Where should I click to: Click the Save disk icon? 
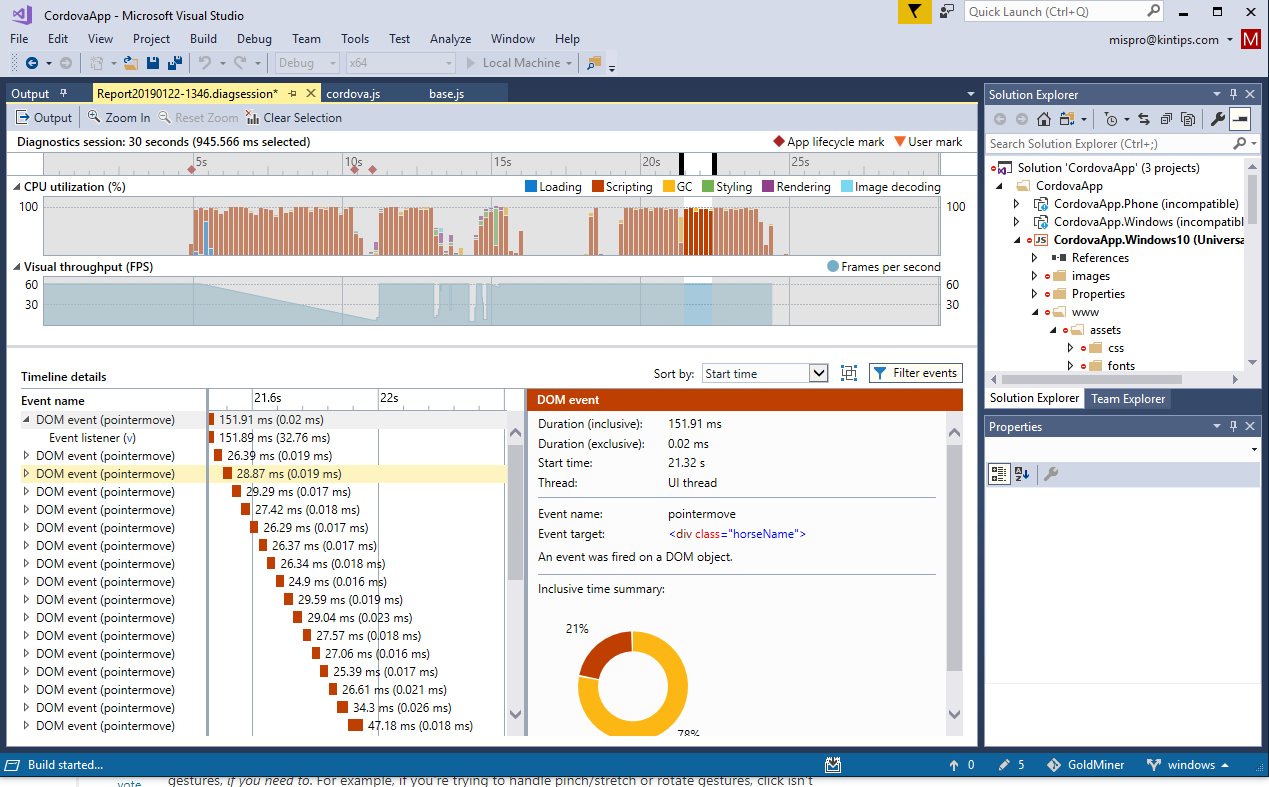(x=153, y=63)
